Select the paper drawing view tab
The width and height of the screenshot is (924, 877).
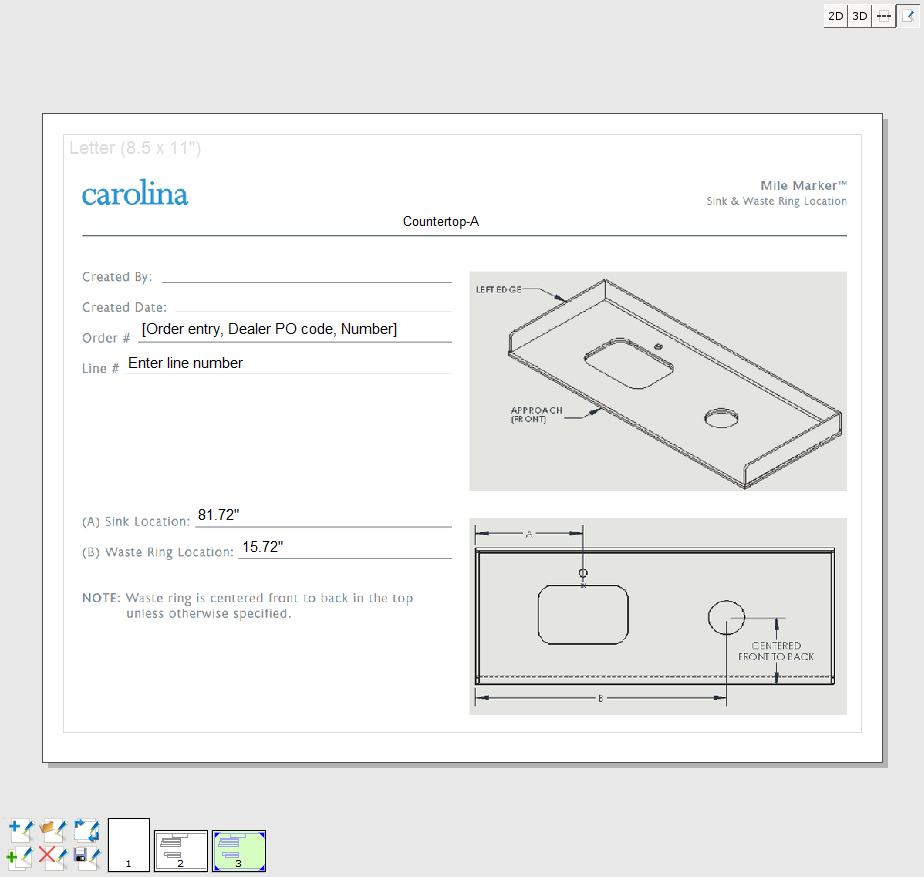(x=908, y=16)
